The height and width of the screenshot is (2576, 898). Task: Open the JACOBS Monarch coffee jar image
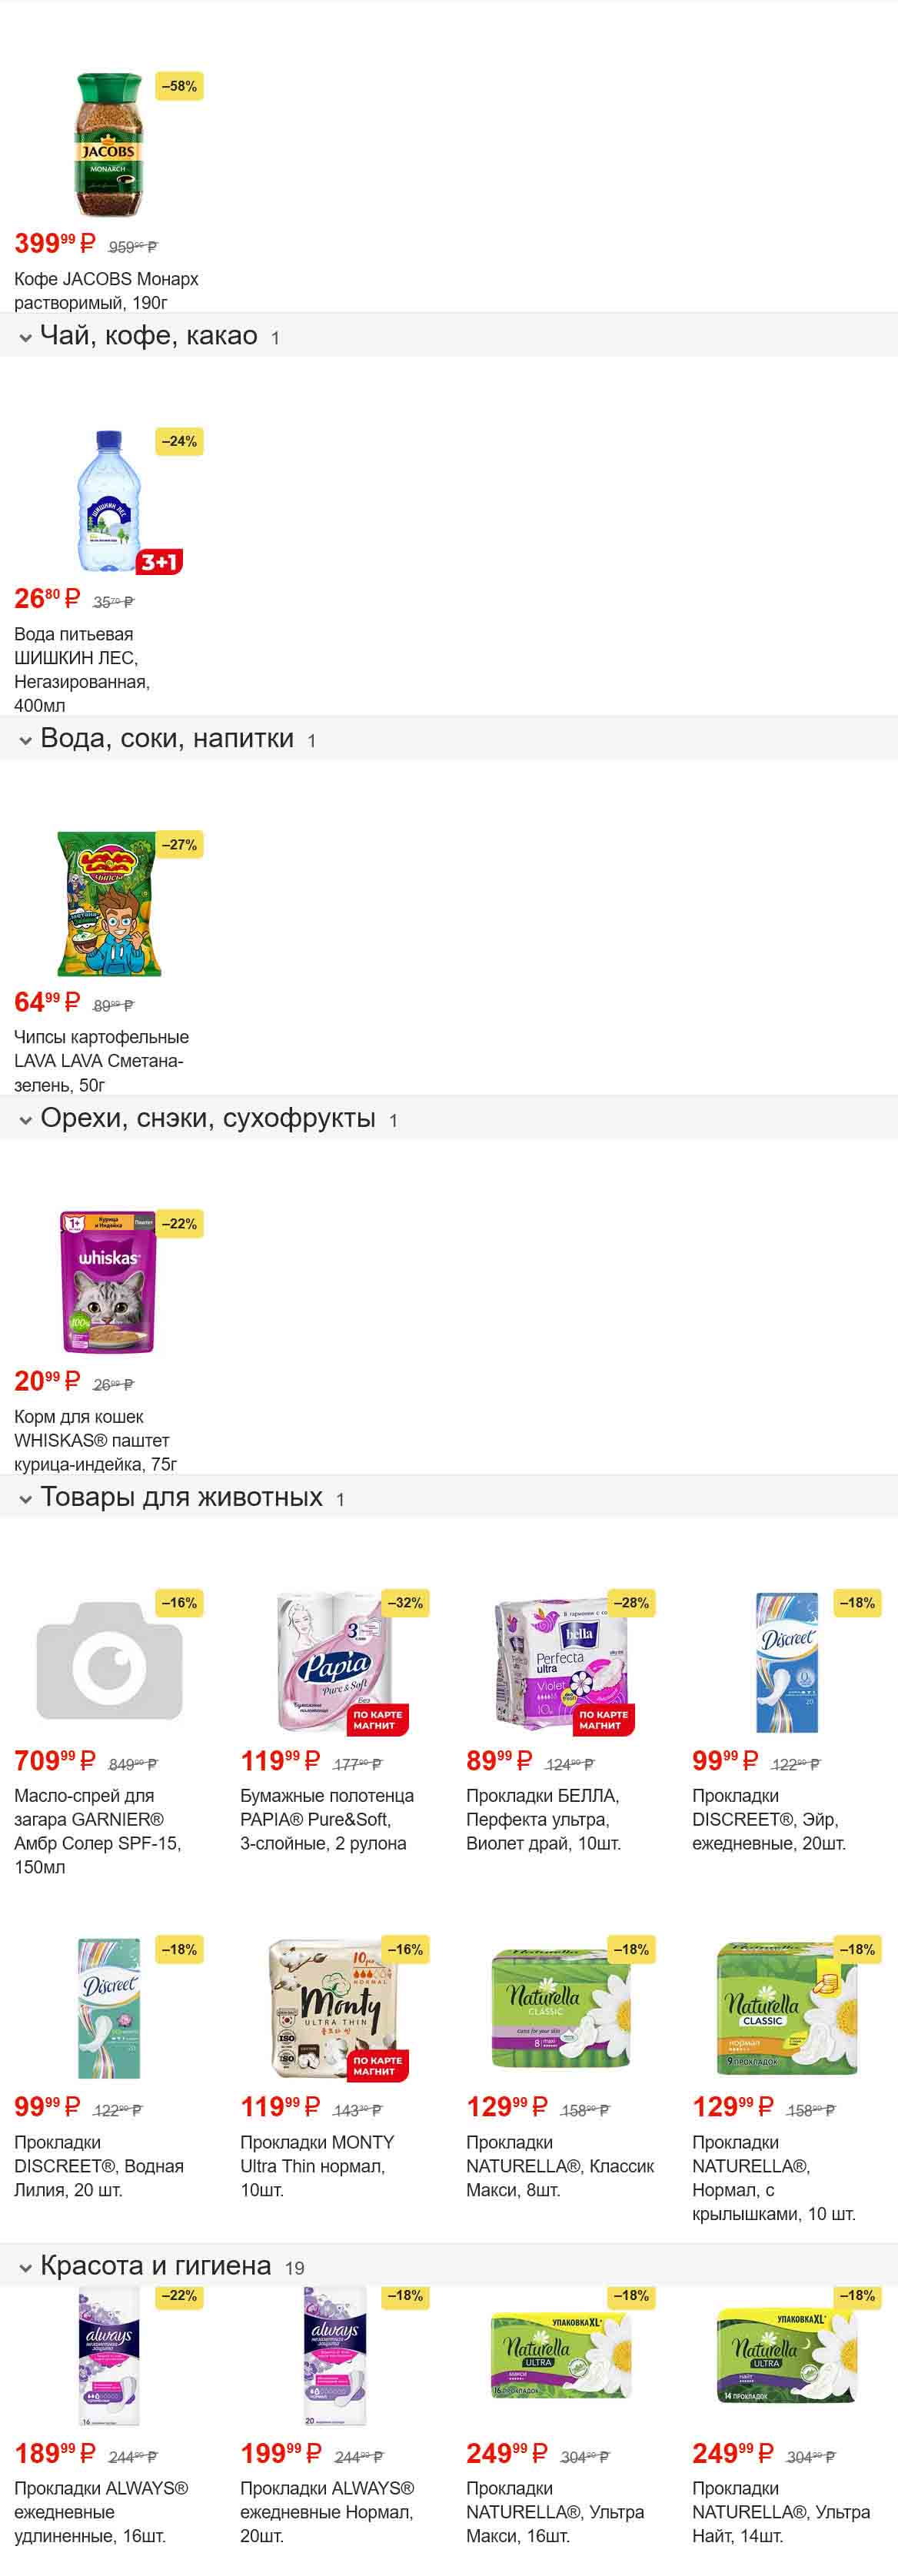(109, 145)
